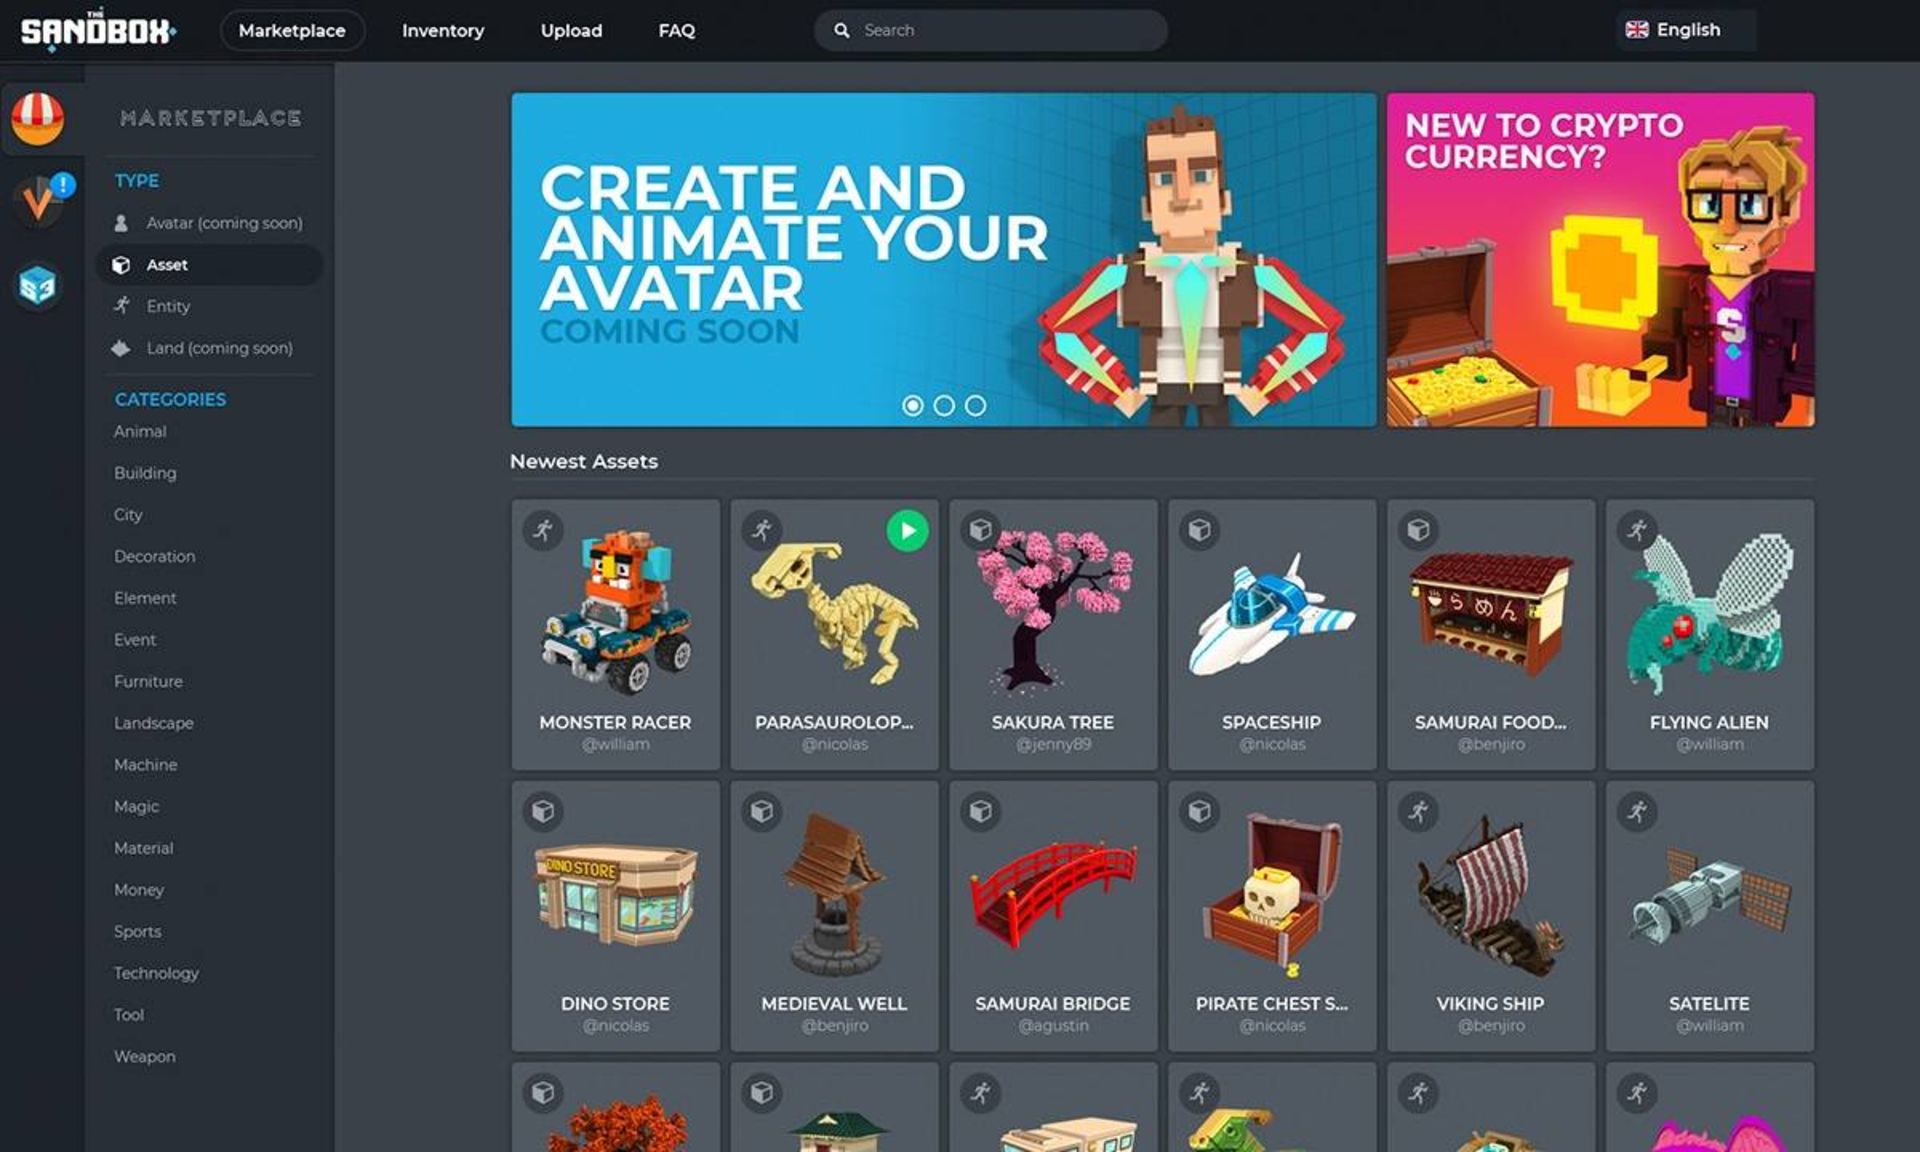The image size is (1920, 1152).
Task: Go to the FAQ menu item
Action: tap(676, 31)
